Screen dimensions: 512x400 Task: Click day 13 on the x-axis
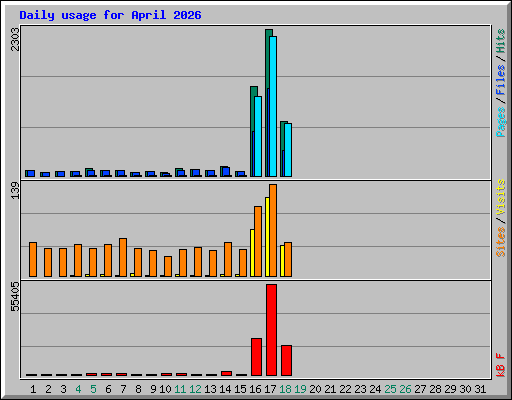(x=210, y=389)
